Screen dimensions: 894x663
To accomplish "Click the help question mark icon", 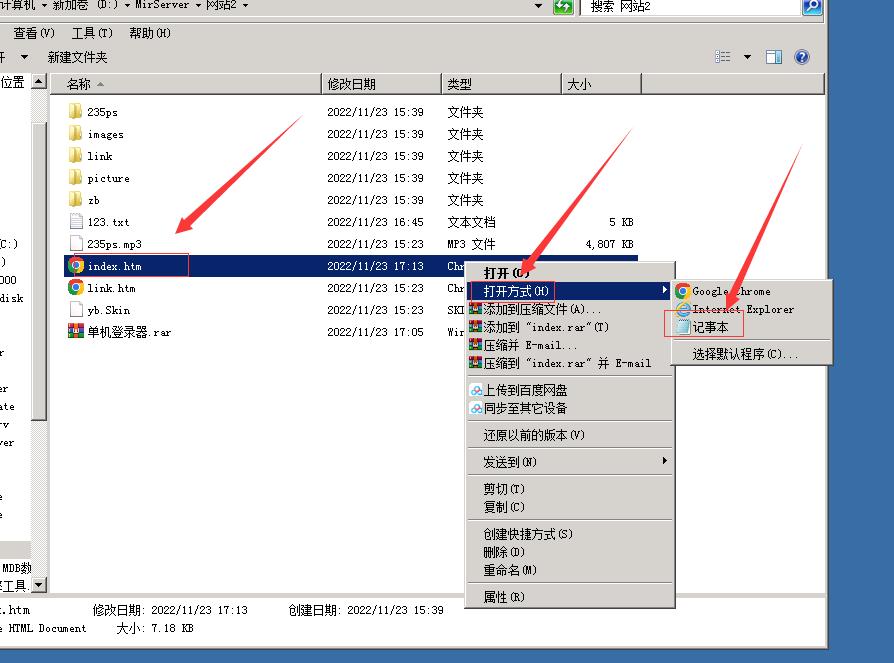I will 802,56.
